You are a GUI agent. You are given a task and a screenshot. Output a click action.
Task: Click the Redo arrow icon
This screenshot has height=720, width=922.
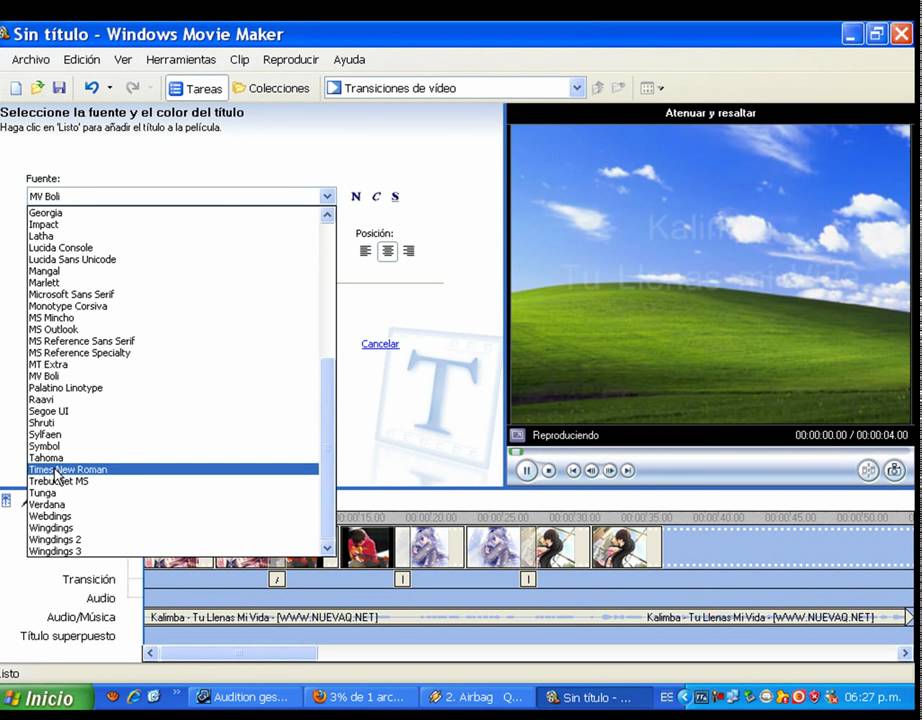pyautogui.click(x=133, y=88)
